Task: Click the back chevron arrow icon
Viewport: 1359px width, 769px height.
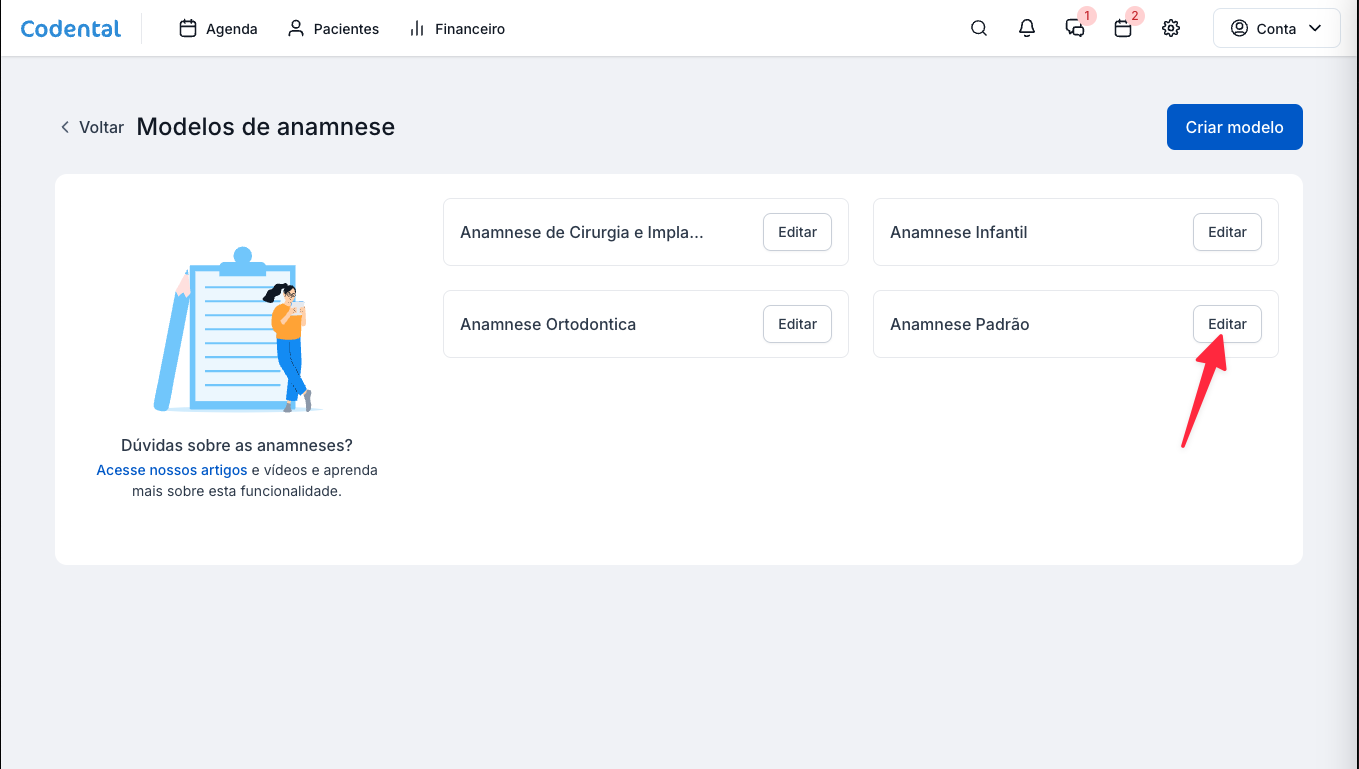Action: 65,127
